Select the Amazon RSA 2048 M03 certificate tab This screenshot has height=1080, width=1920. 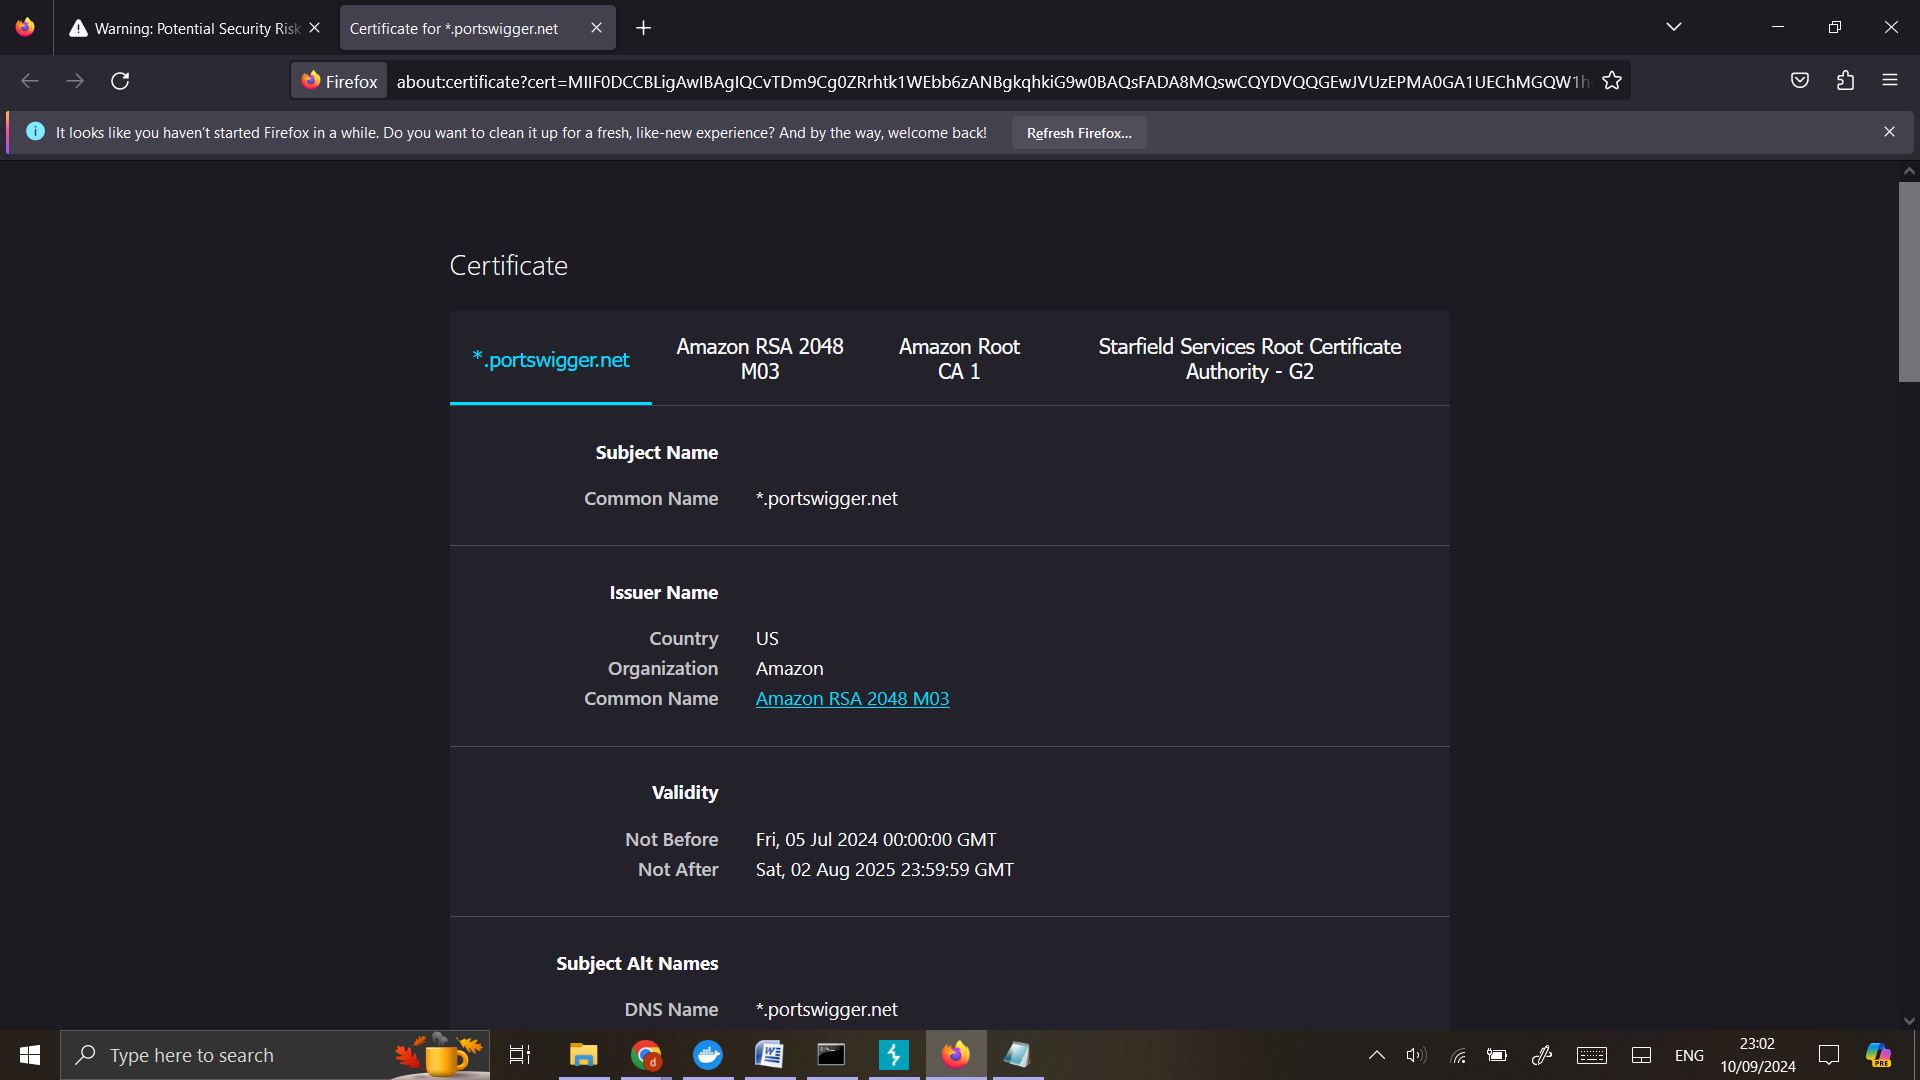pyautogui.click(x=759, y=358)
